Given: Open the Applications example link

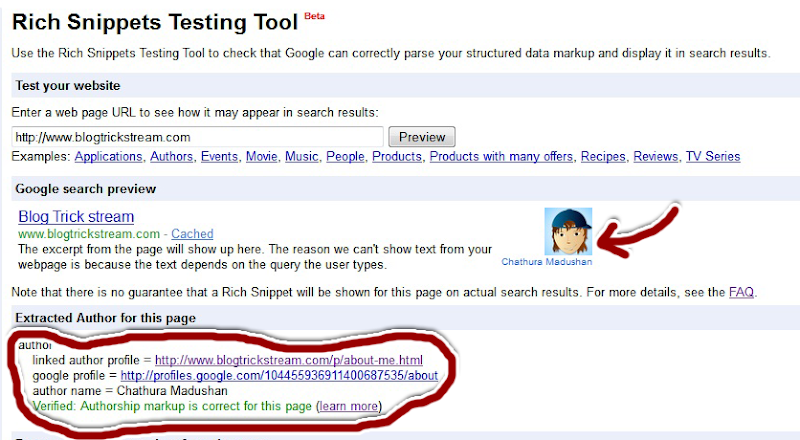Looking at the screenshot, I should click(108, 157).
